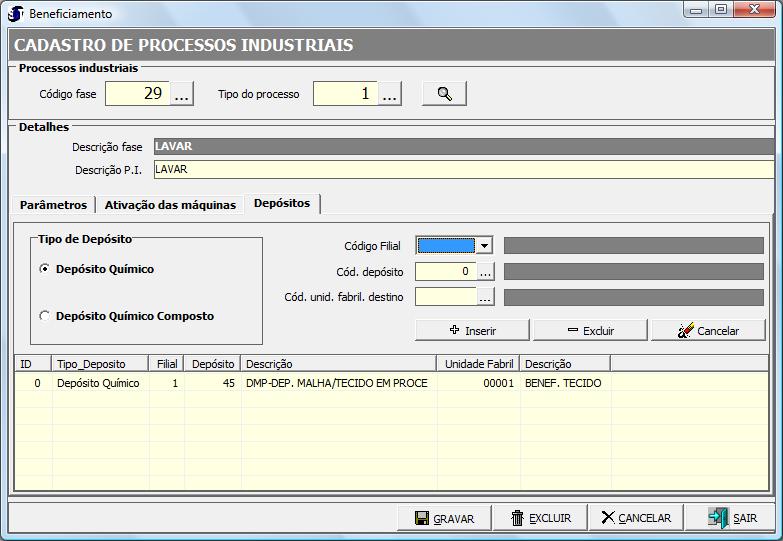This screenshot has height=541, width=783.
Task: Click the Gravar floppy disk button
Action: point(444,518)
